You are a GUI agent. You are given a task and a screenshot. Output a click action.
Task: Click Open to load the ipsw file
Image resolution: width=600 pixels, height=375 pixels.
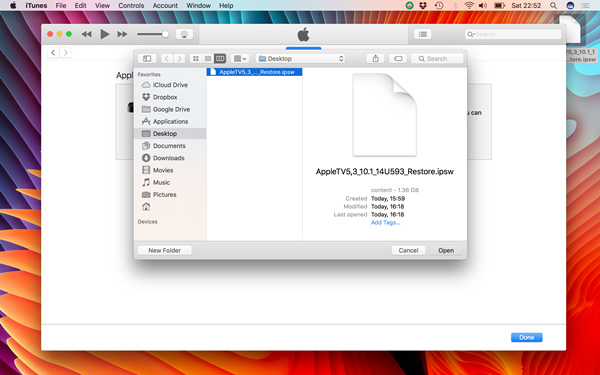[x=446, y=250]
